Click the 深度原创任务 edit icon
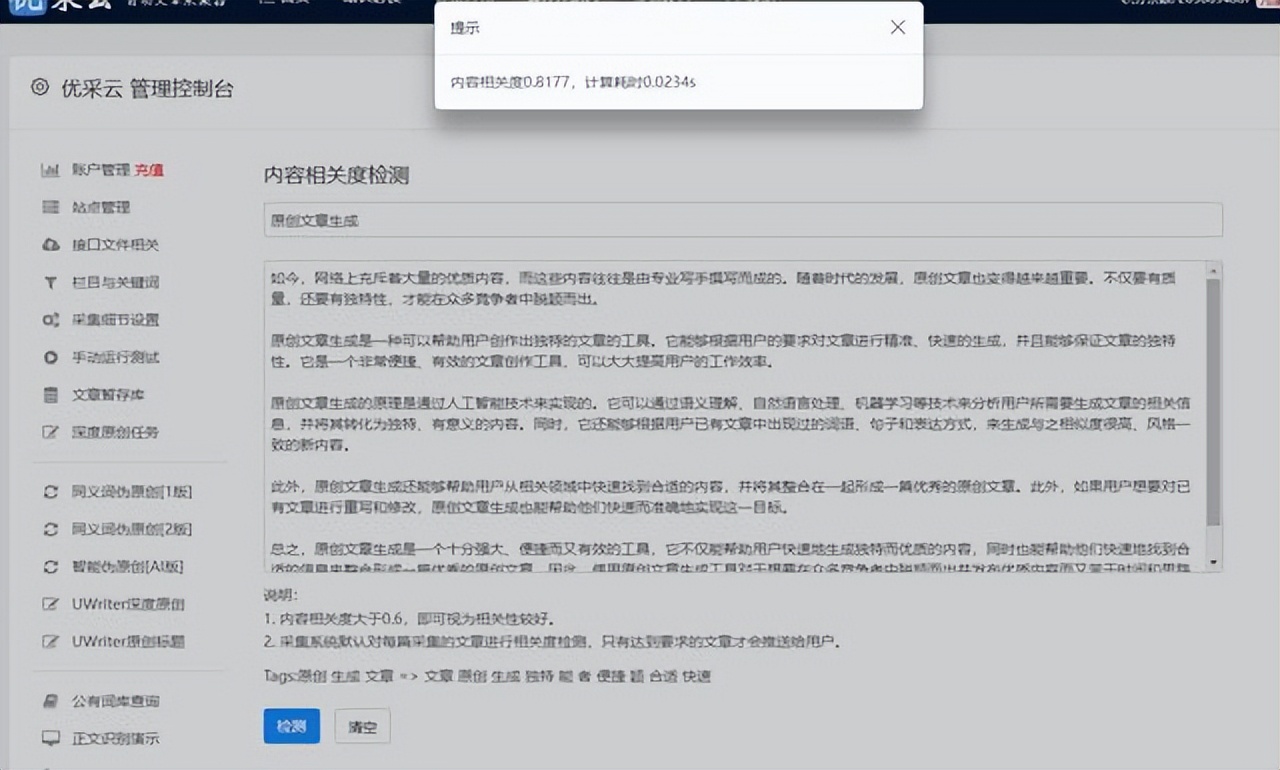Screen dimensions: 1280x770 click(x=50, y=431)
